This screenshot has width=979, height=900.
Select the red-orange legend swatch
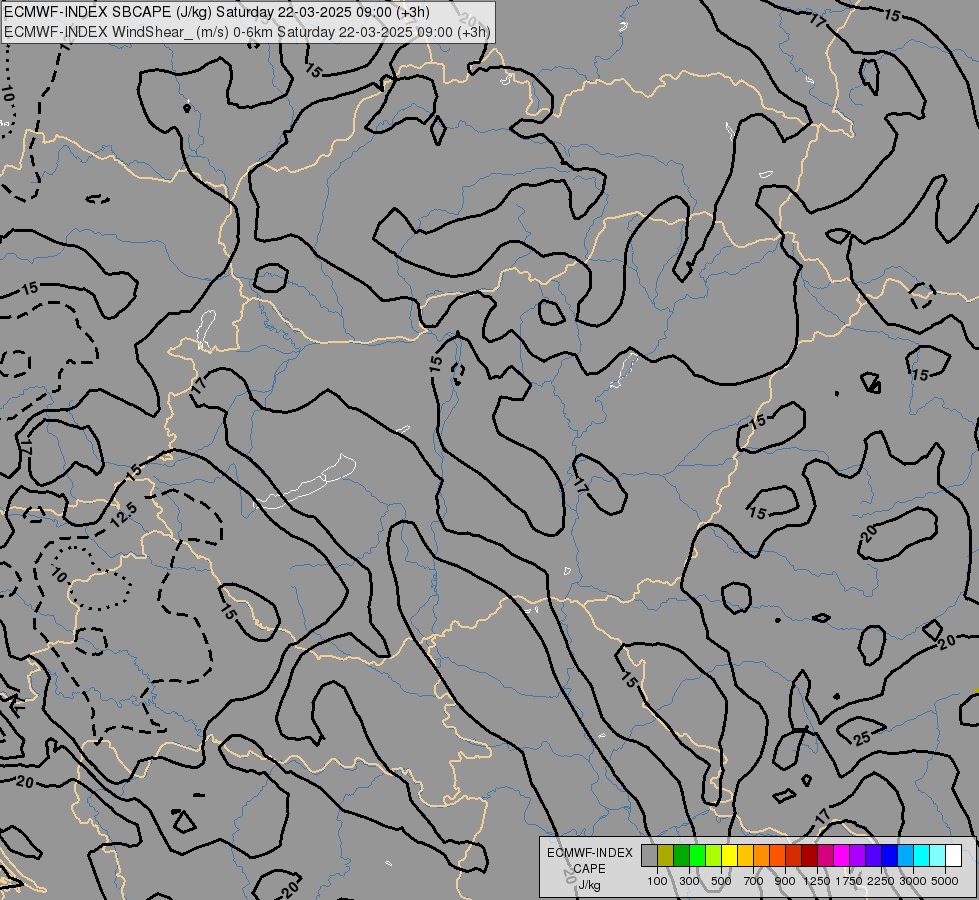point(777,855)
